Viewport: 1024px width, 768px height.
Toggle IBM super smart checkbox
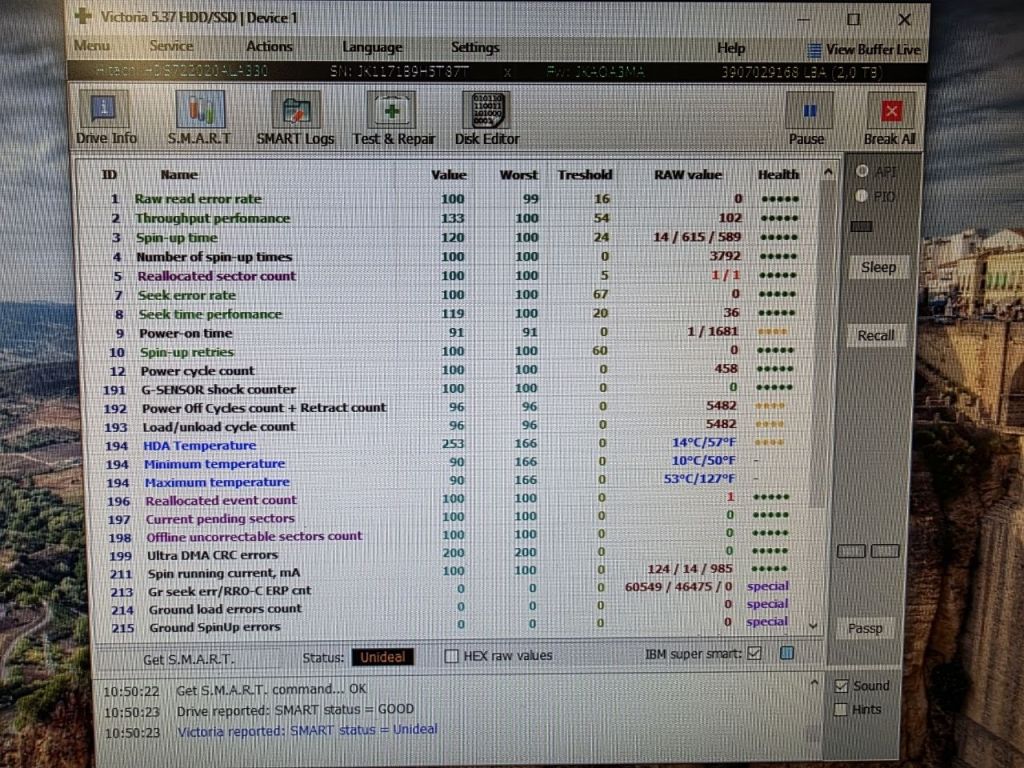[754, 653]
